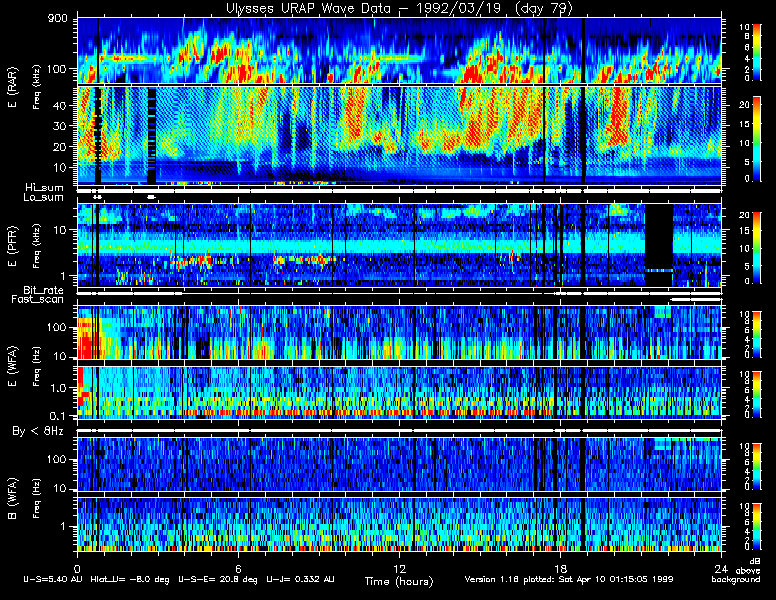This screenshot has width=776, height=600.
Task: Select the 24 hour tick label
Action: coord(721,568)
